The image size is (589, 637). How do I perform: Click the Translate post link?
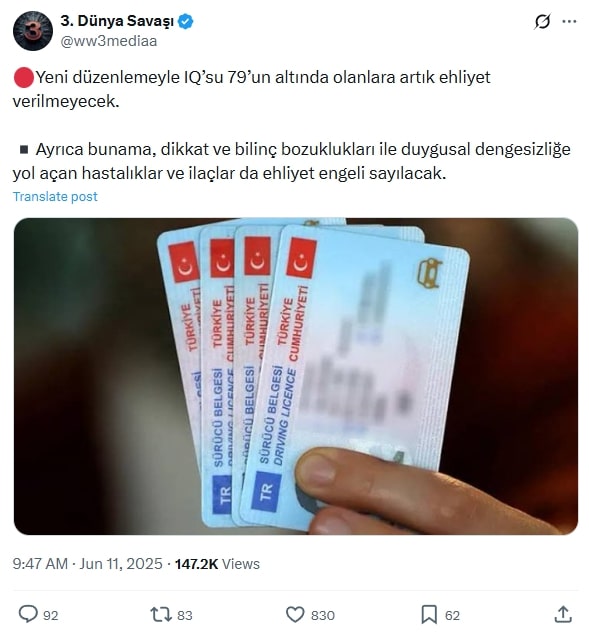coord(55,197)
